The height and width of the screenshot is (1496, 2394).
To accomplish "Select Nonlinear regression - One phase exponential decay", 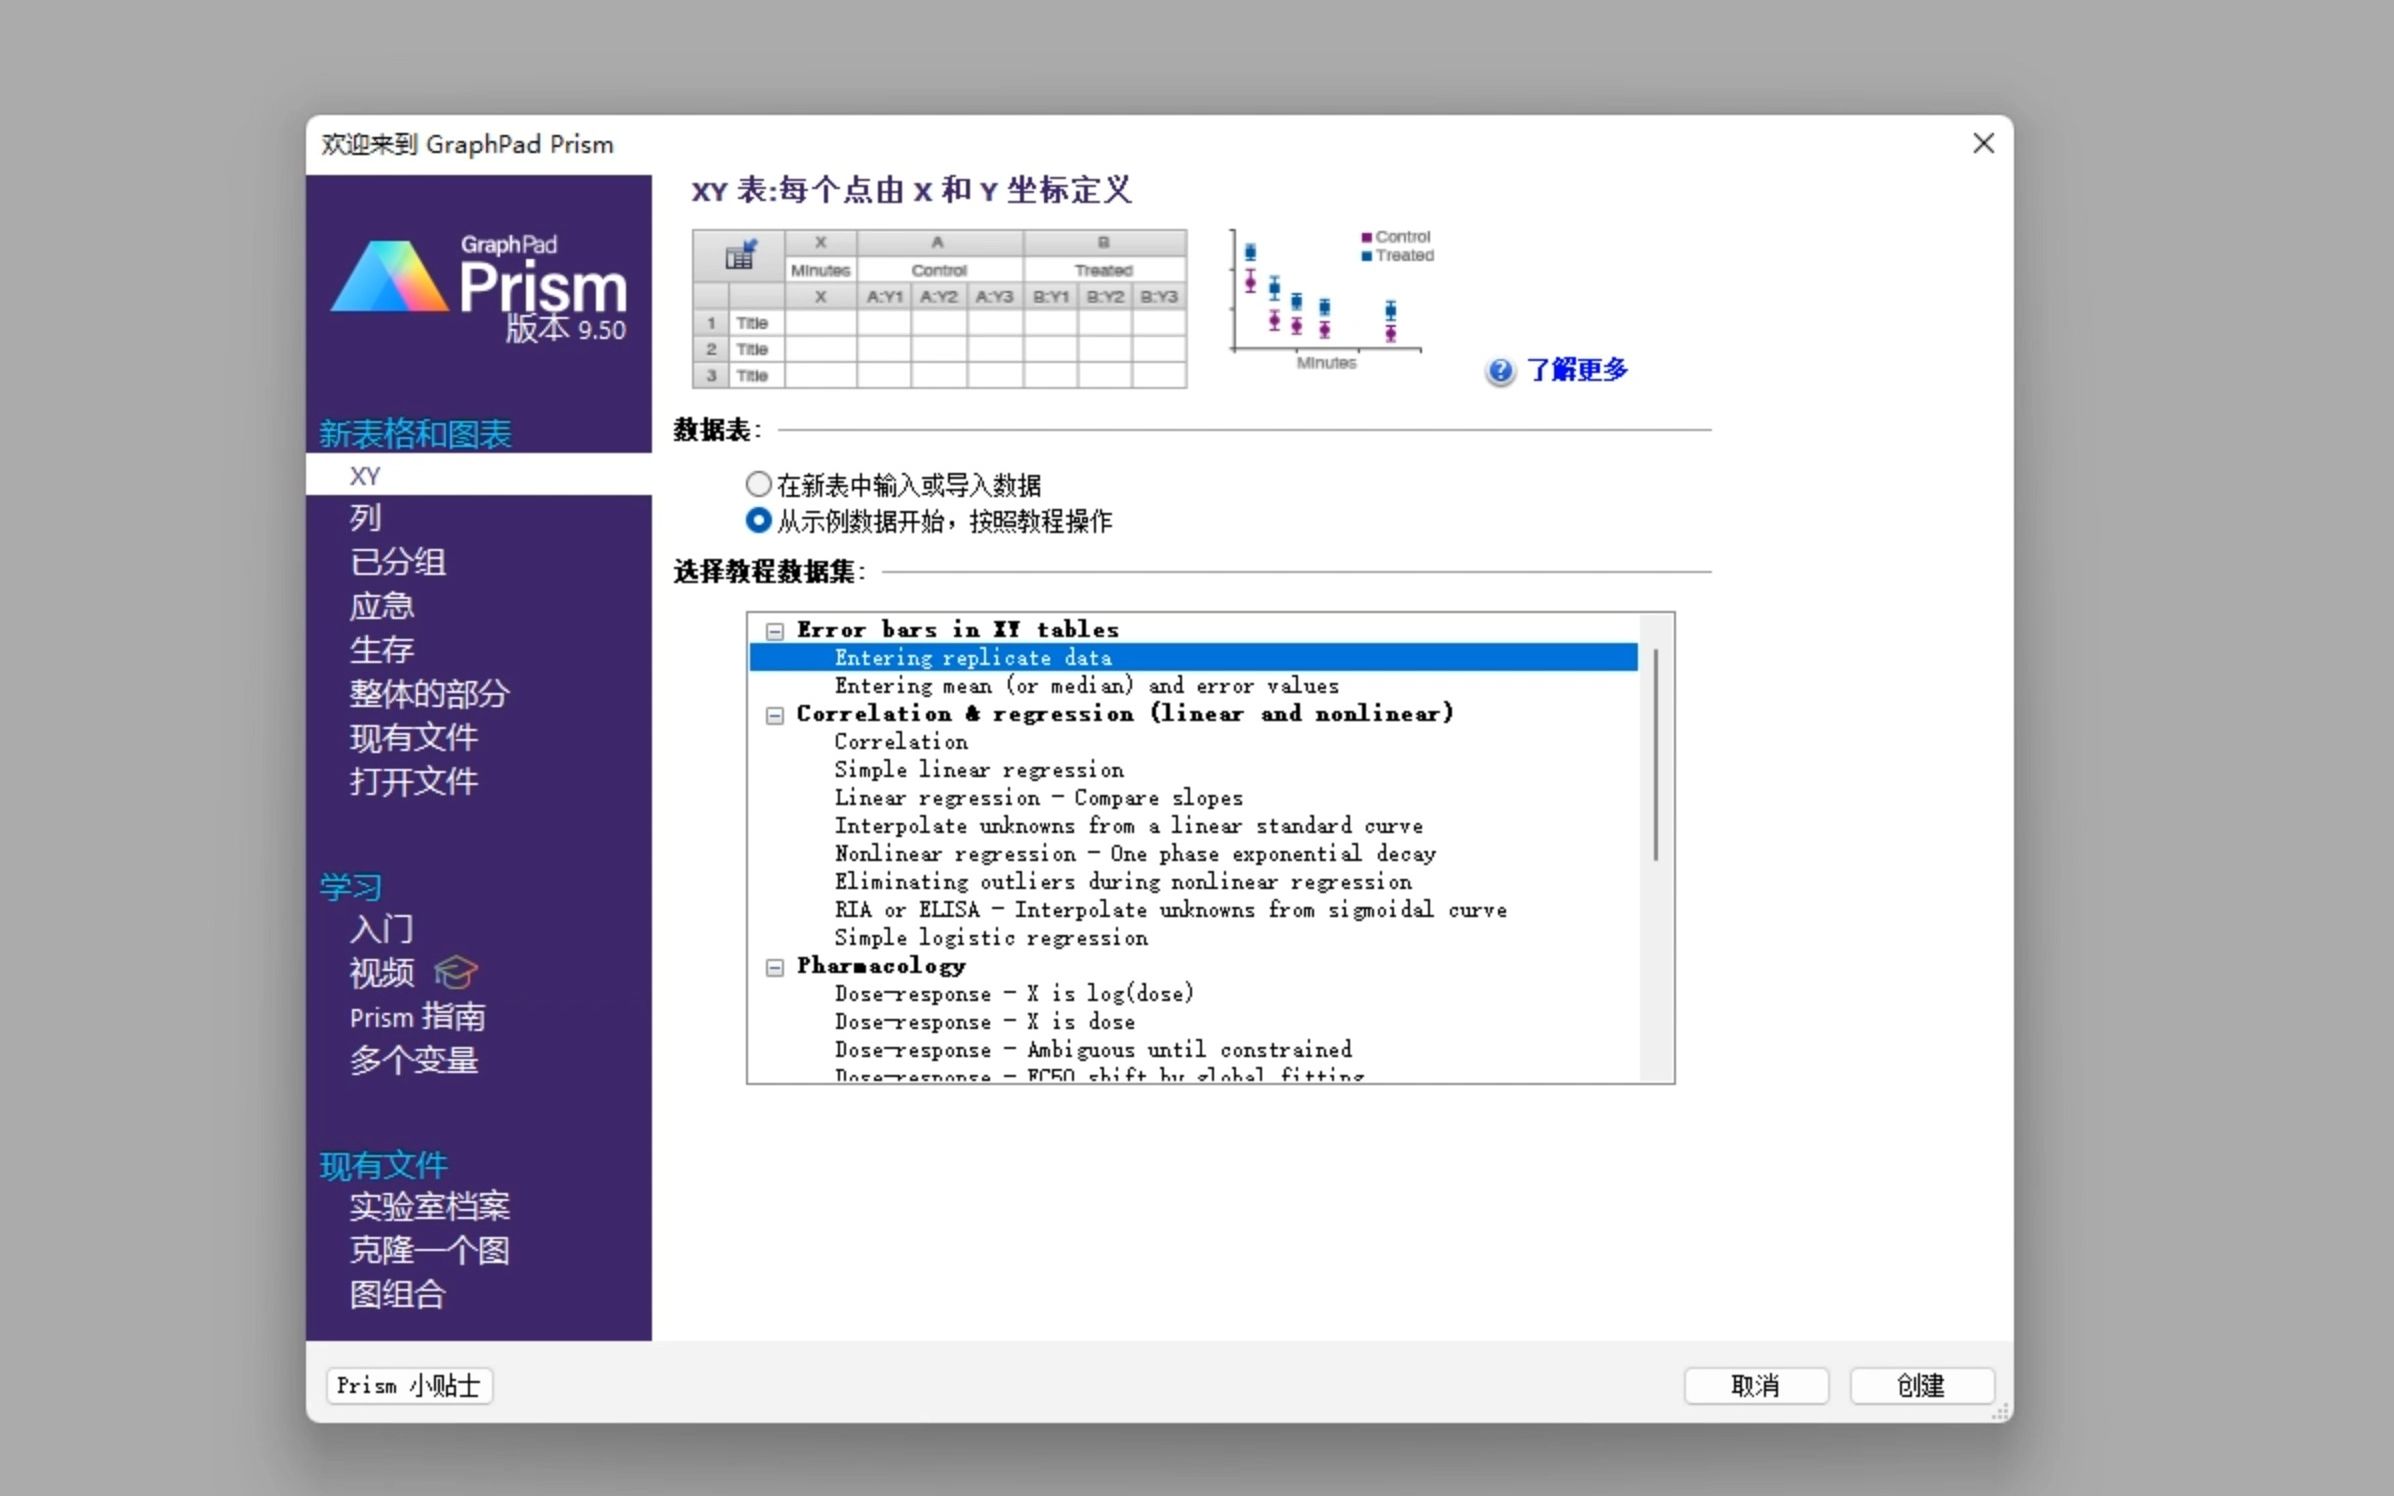I will pos(1135,854).
